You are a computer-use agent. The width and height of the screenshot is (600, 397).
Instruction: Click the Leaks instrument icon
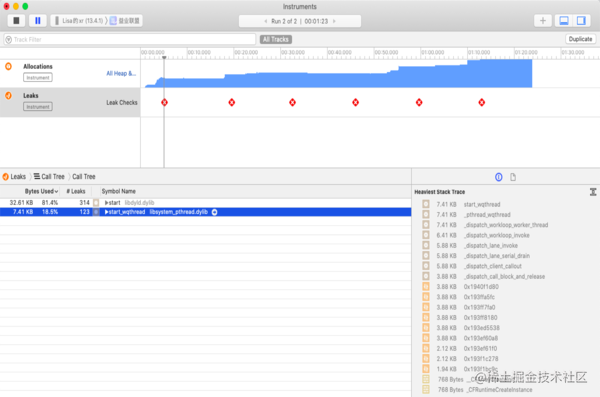8,95
